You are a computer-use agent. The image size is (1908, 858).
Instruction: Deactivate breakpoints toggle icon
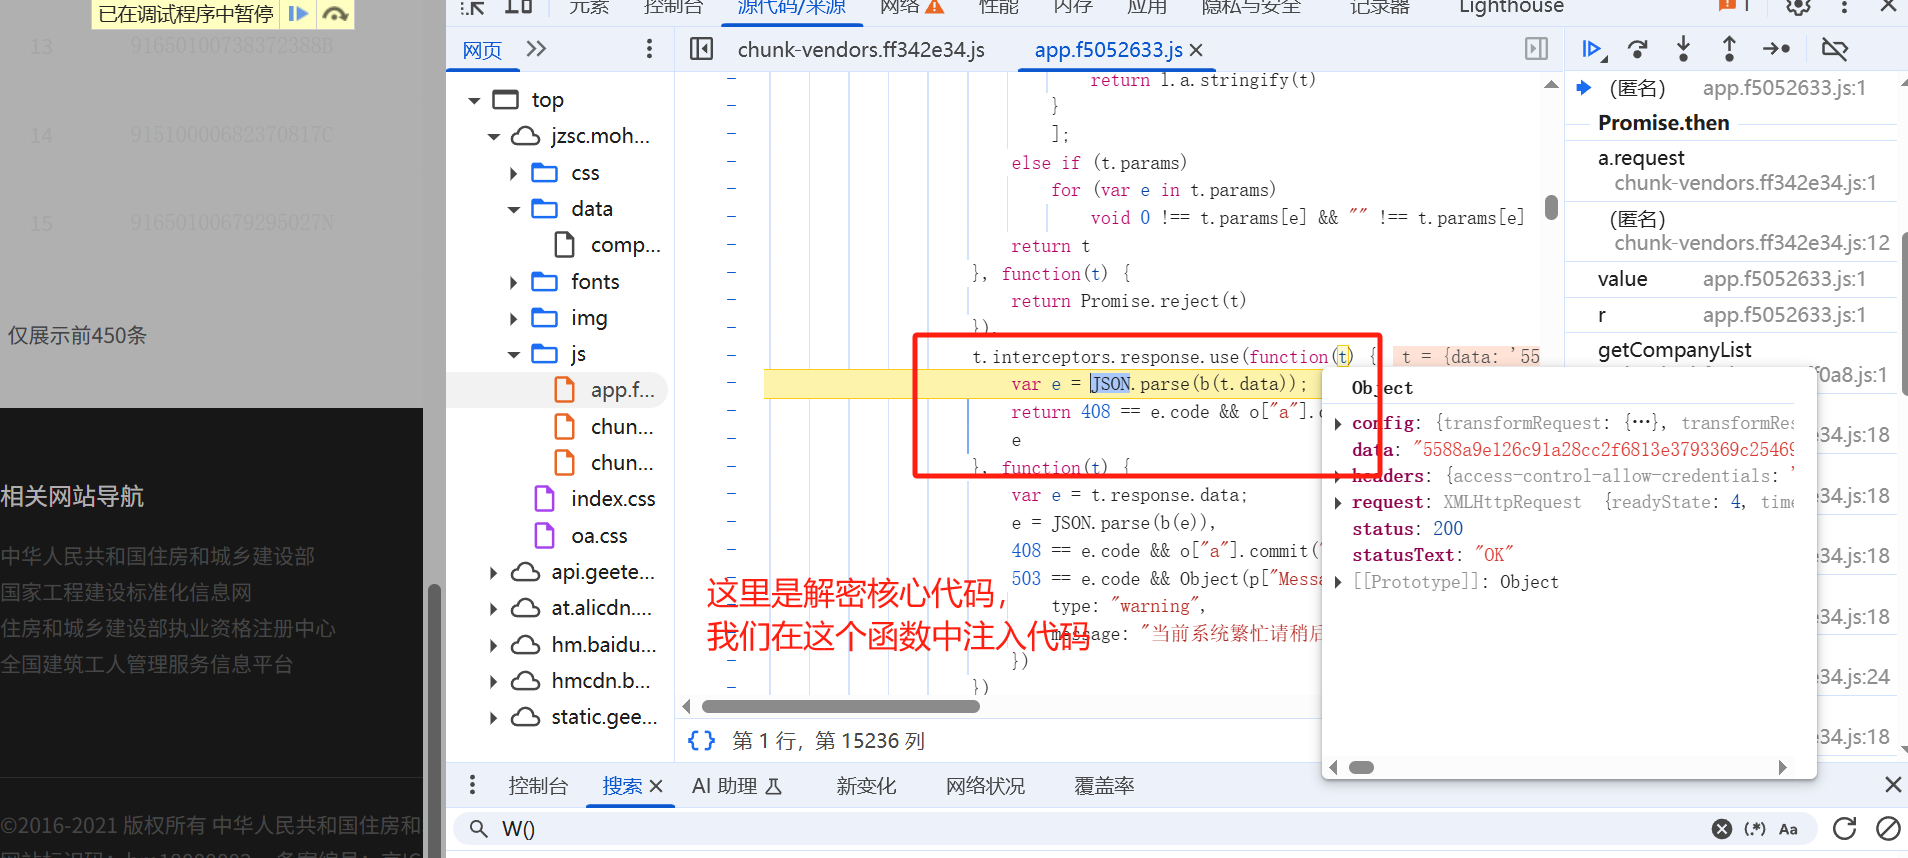click(1835, 49)
